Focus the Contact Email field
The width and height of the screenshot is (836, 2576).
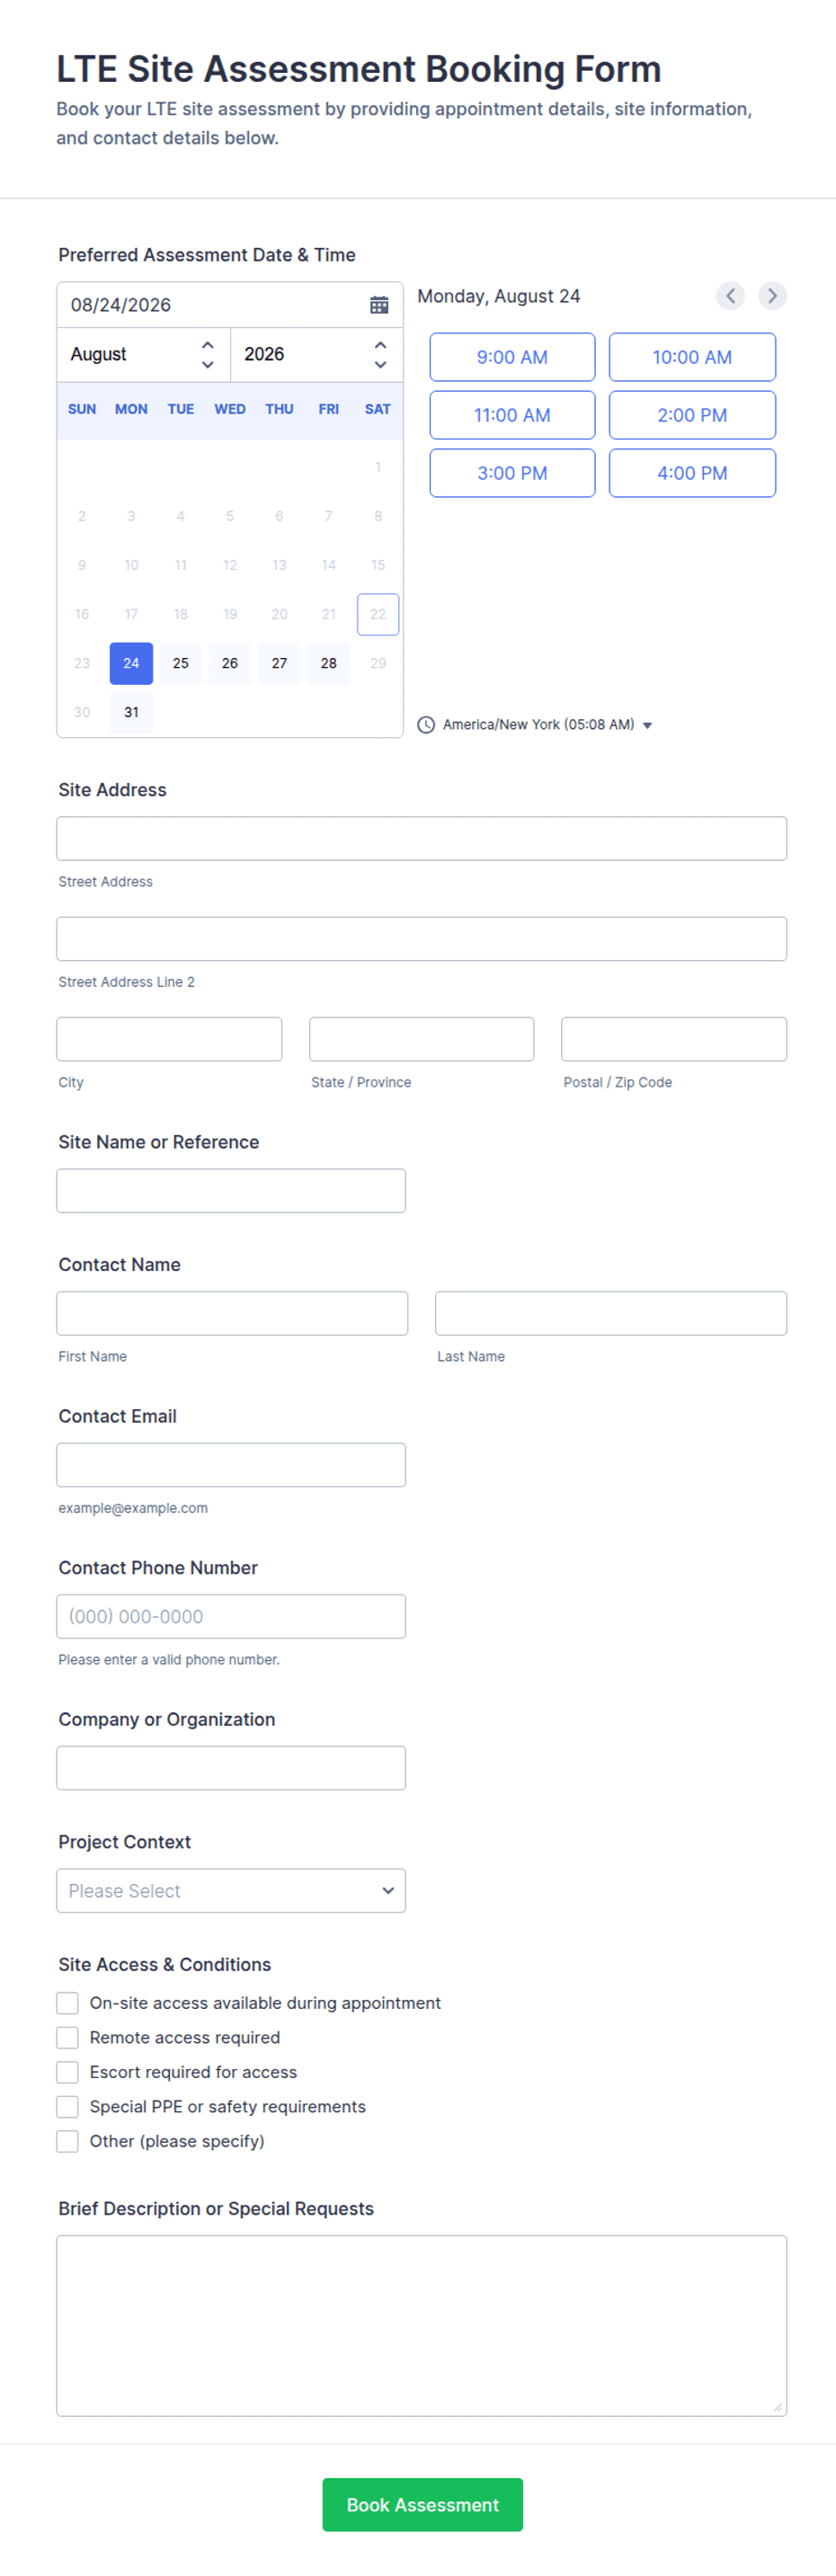tap(231, 1465)
